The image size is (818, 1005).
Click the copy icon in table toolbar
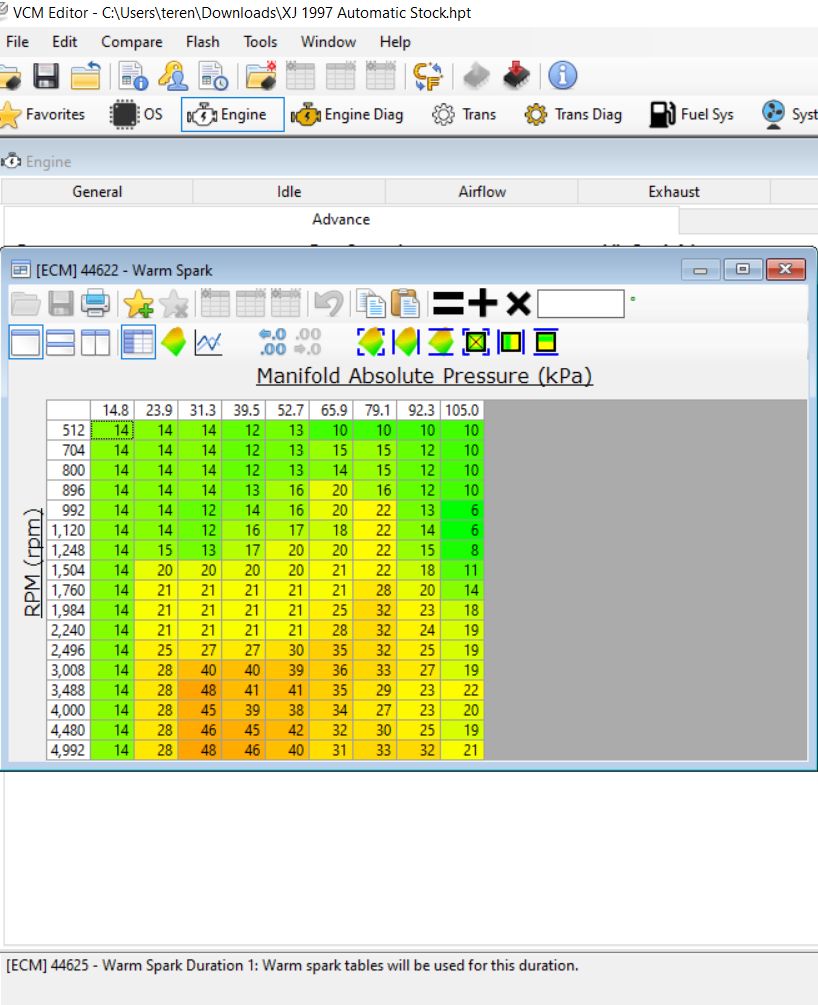(x=372, y=303)
